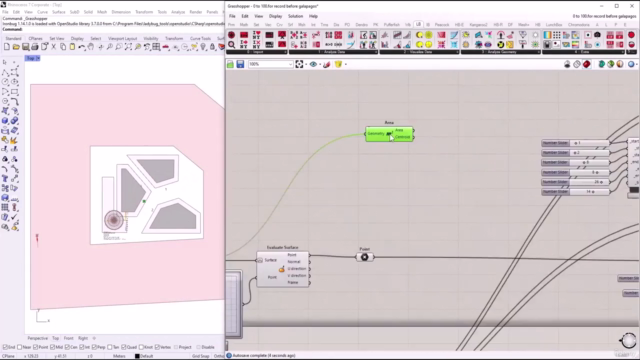Select the Pan hand tool in Rhino
Viewport: 640px width, 360px height.
pyautogui.click(x=91, y=47)
